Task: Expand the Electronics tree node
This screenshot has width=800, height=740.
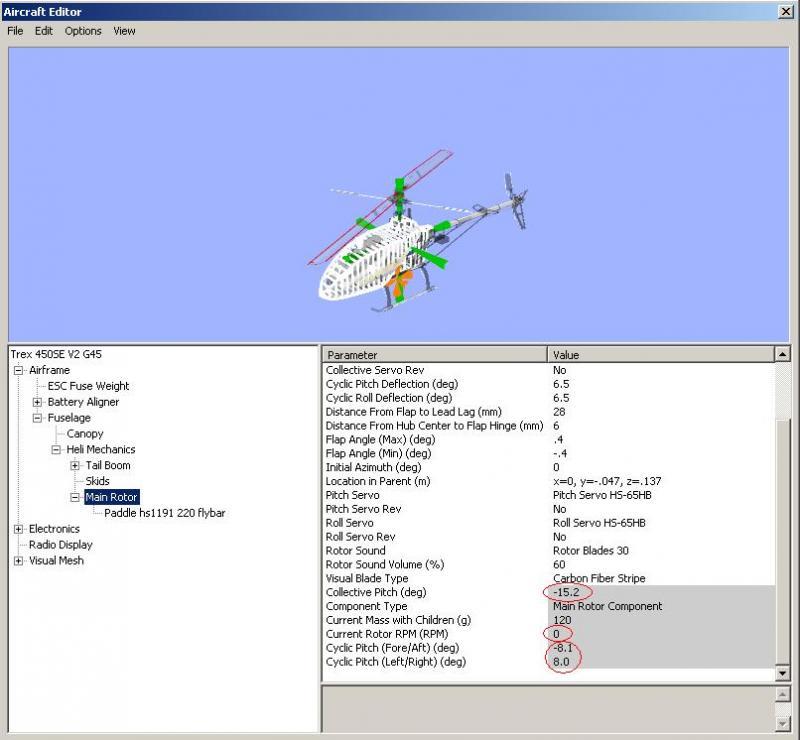Action: [x=18, y=529]
